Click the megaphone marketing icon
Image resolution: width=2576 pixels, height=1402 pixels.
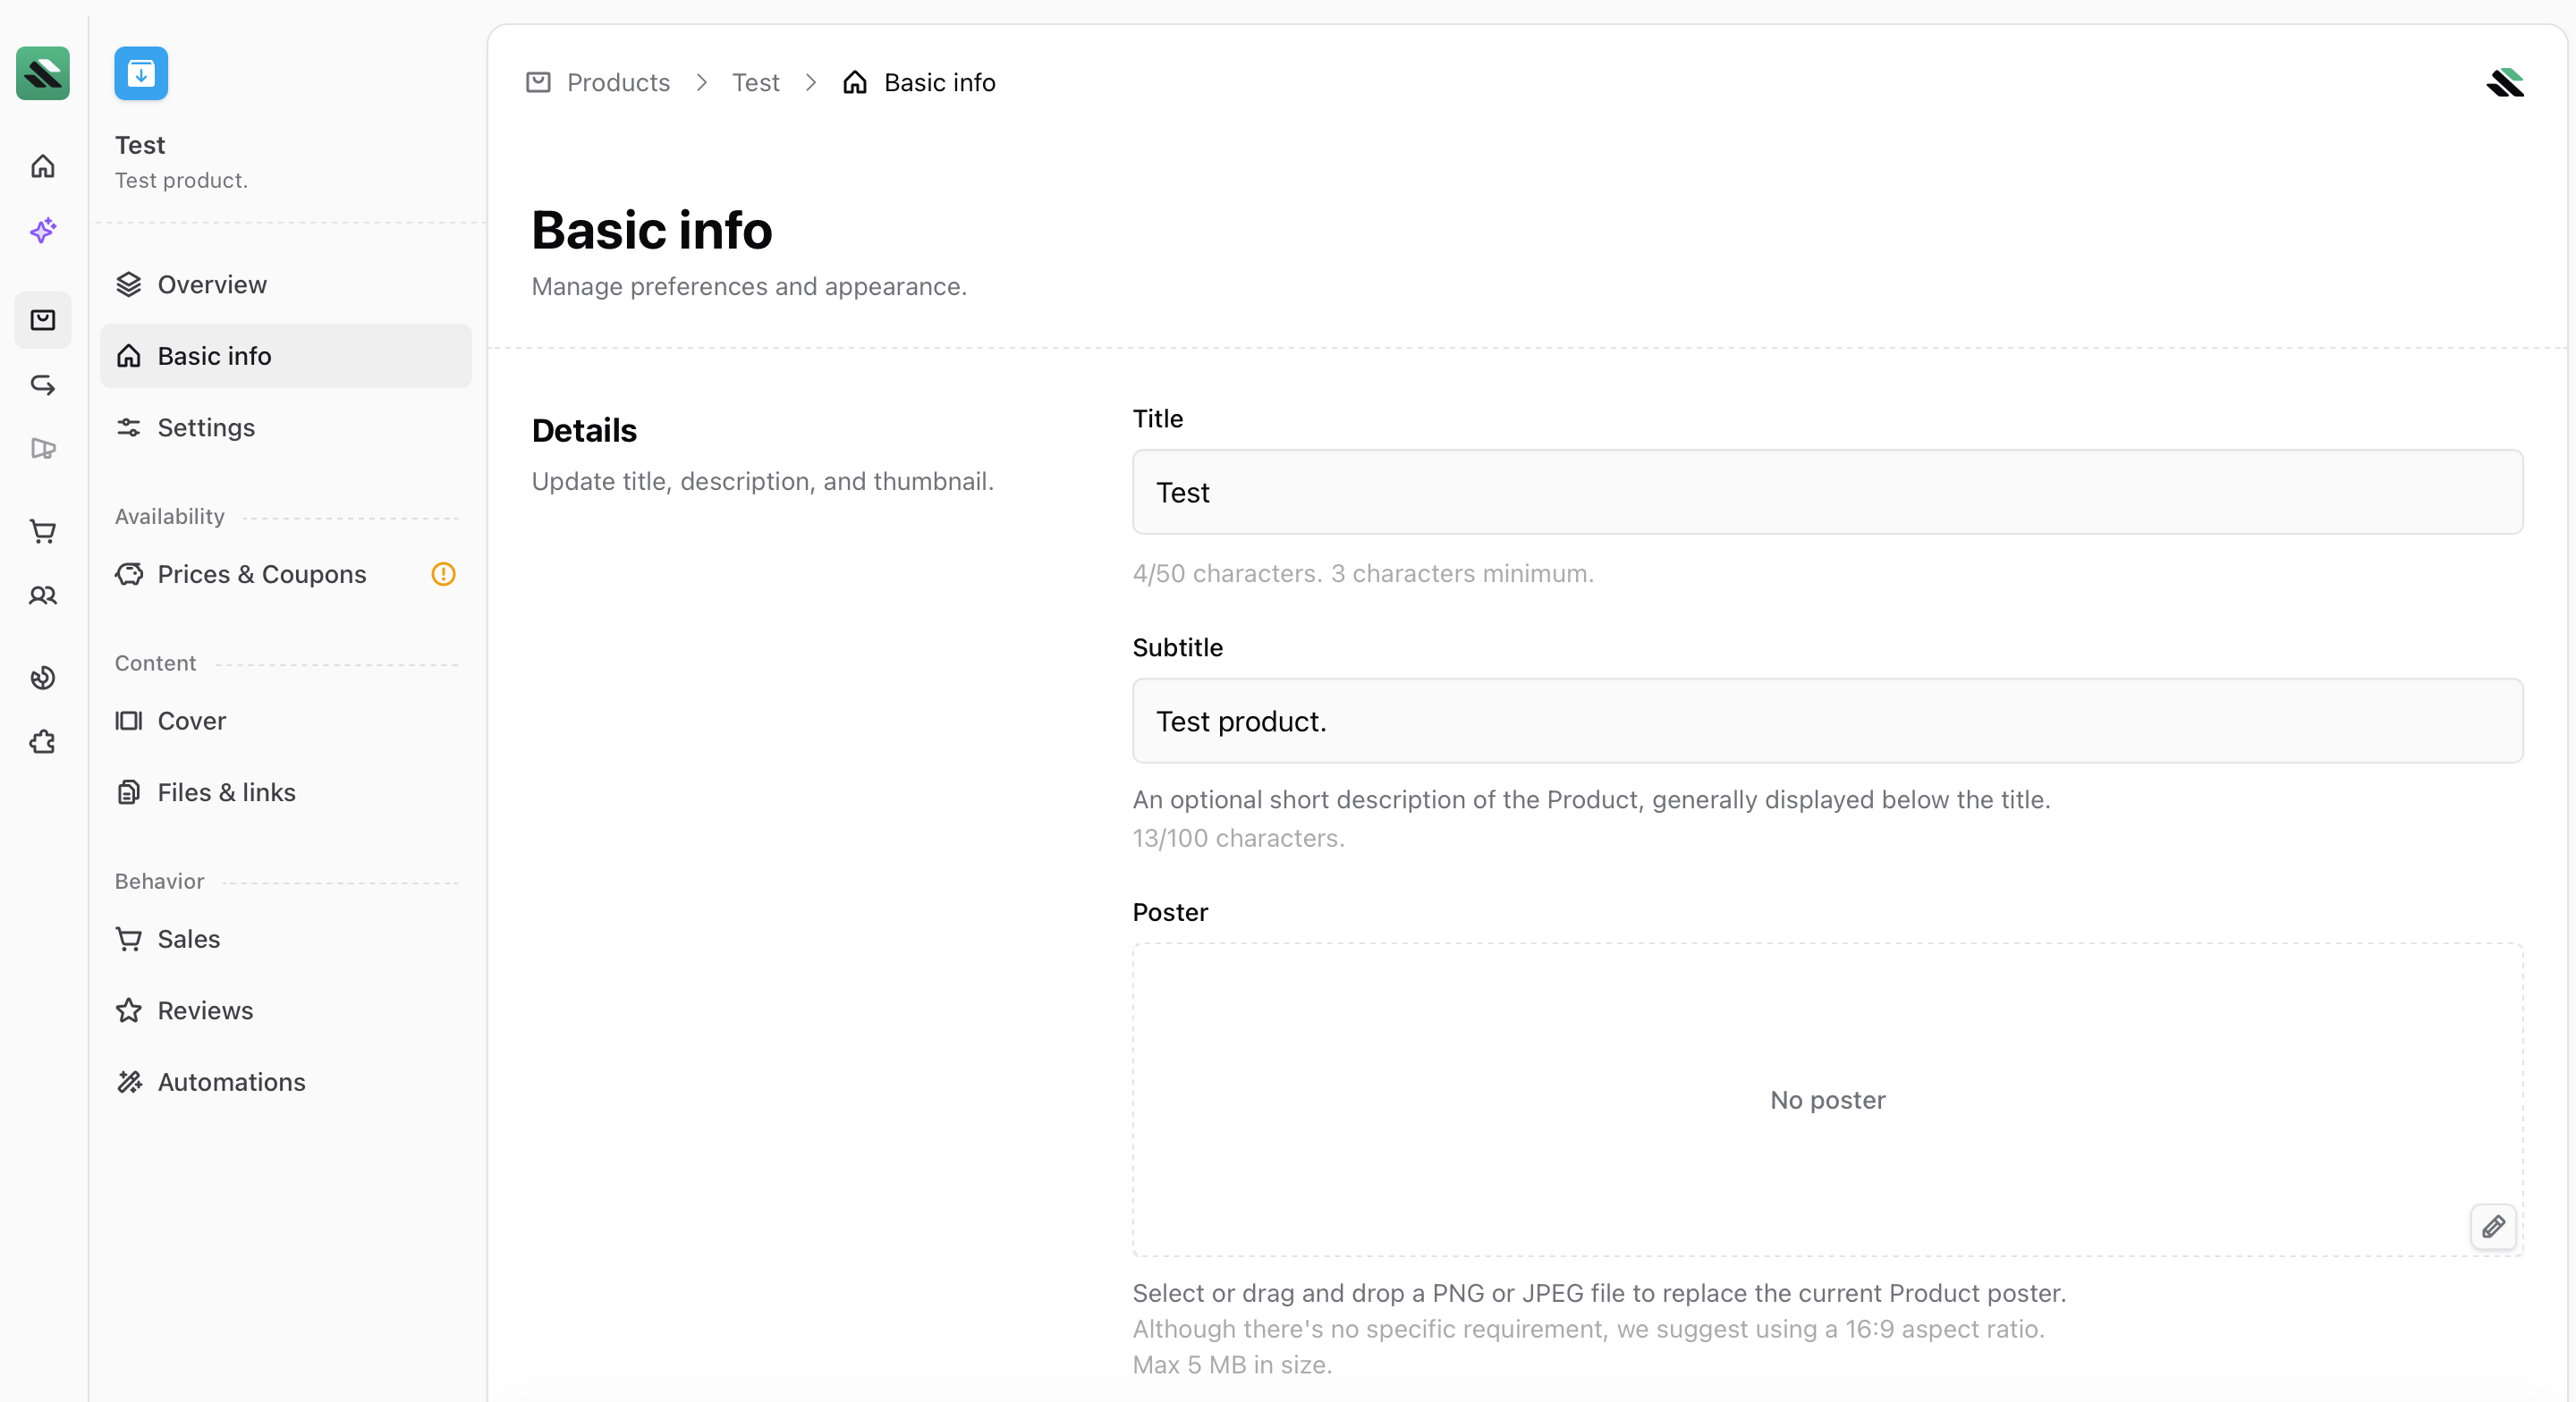pyautogui.click(x=43, y=449)
